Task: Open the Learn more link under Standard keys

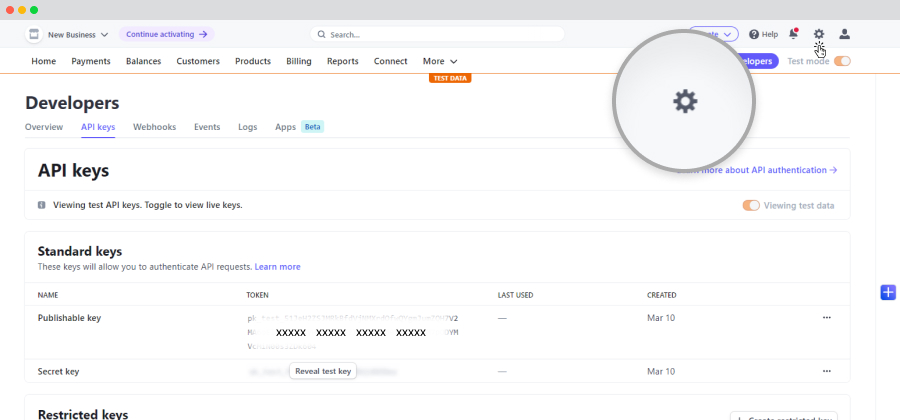Action: point(277,267)
